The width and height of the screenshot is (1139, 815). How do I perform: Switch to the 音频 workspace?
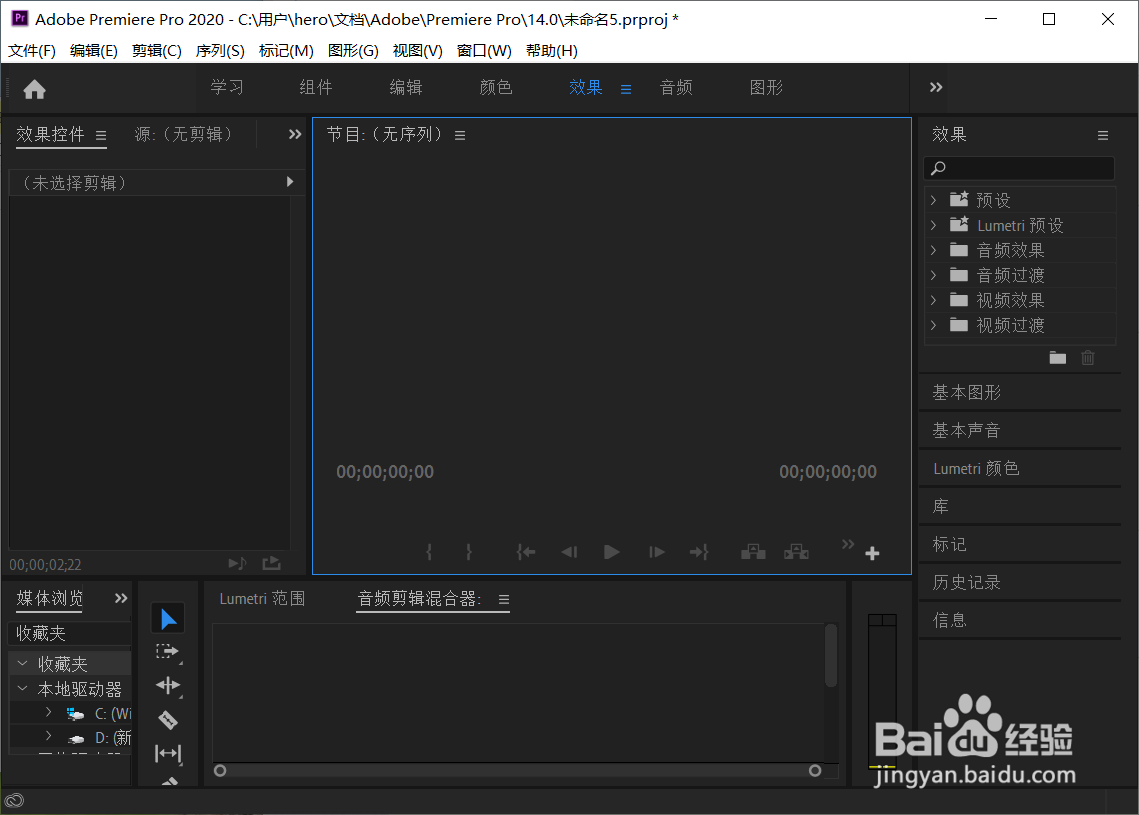[x=676, y=88]
